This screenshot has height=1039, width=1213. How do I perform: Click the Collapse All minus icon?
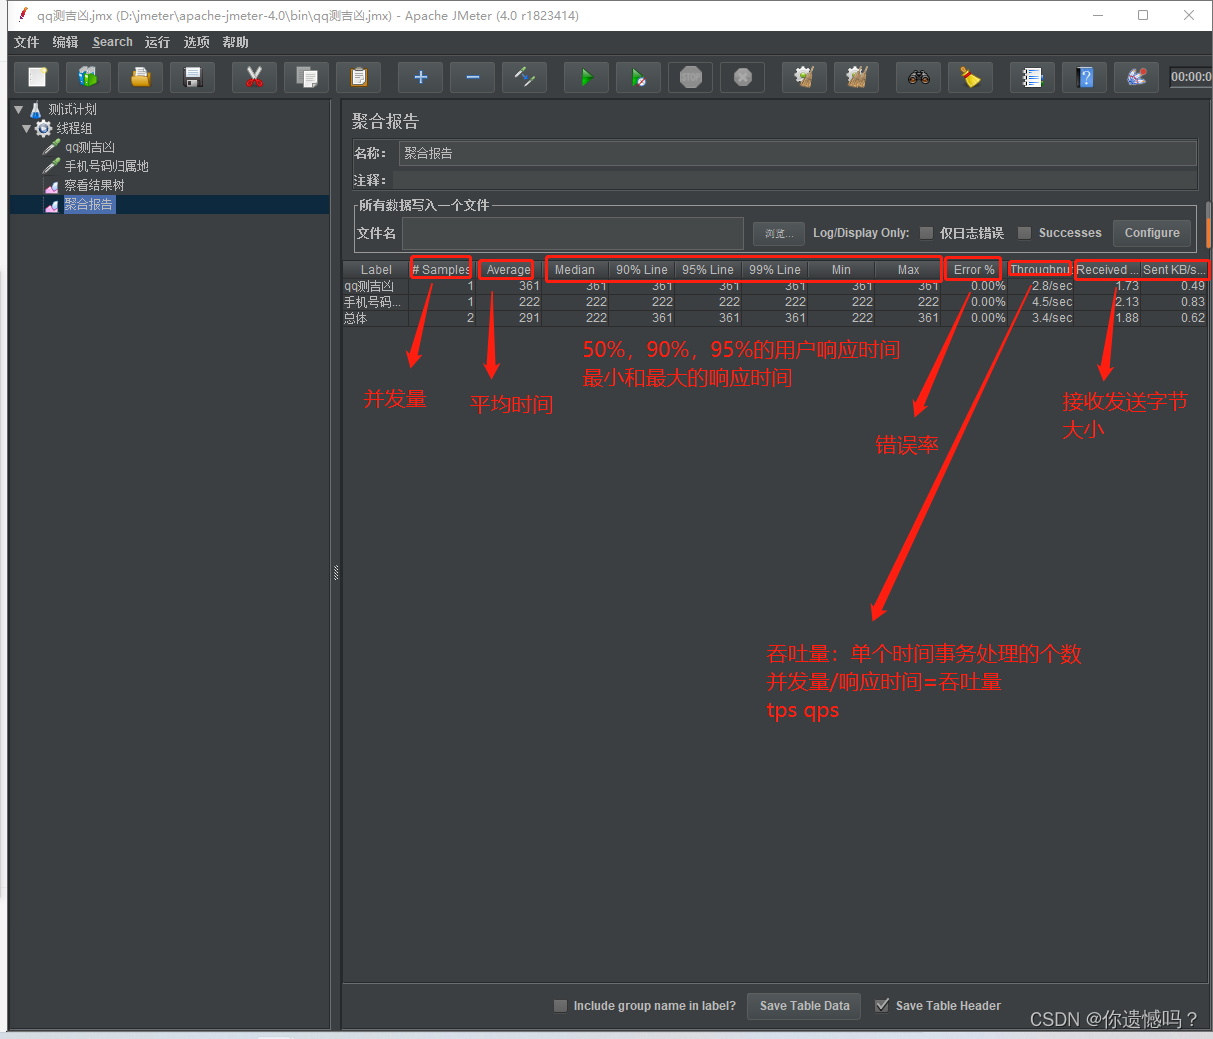(x=473, y=77)
